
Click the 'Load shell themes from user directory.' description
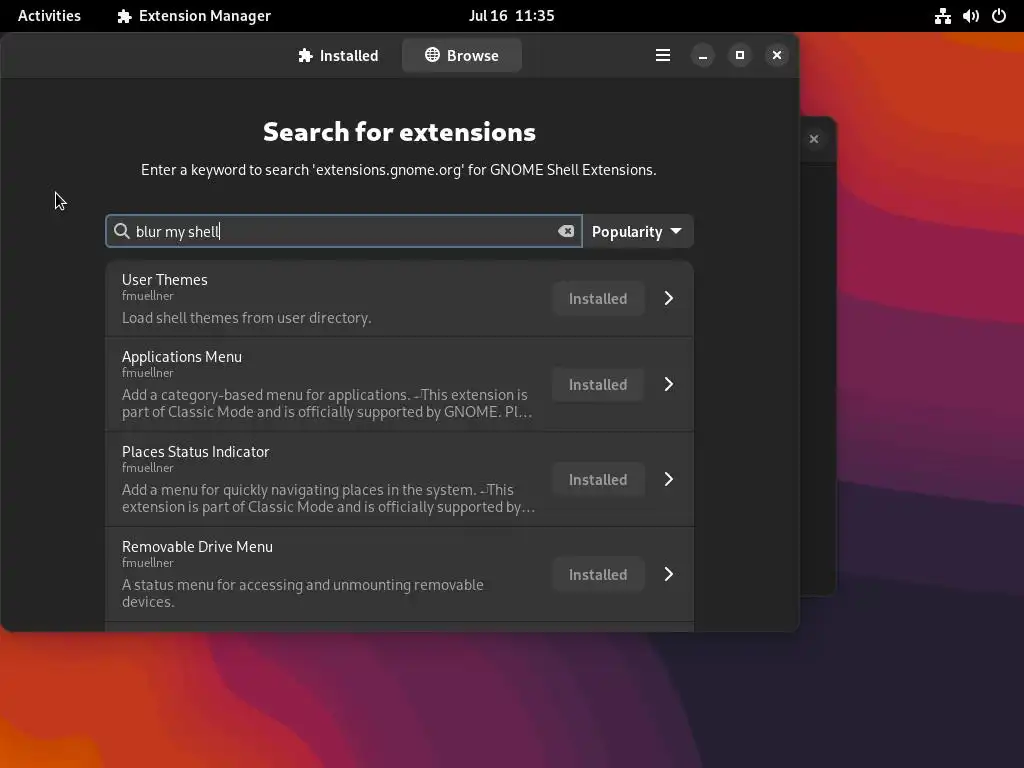click(246, 317)
